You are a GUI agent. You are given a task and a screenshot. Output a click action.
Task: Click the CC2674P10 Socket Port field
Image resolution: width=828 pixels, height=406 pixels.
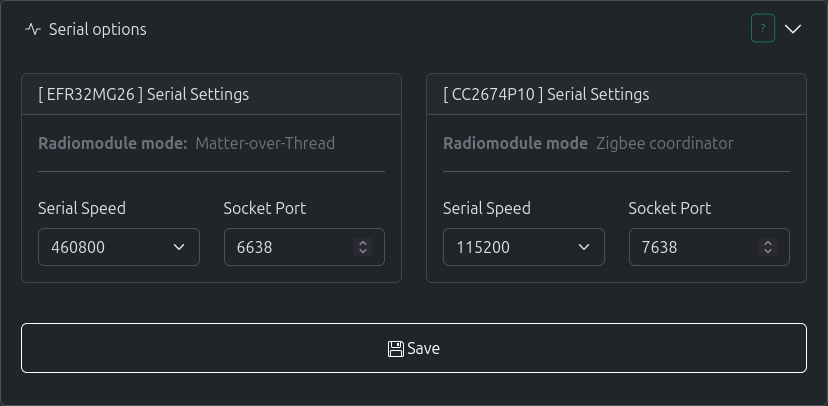[x=695, y=247]
